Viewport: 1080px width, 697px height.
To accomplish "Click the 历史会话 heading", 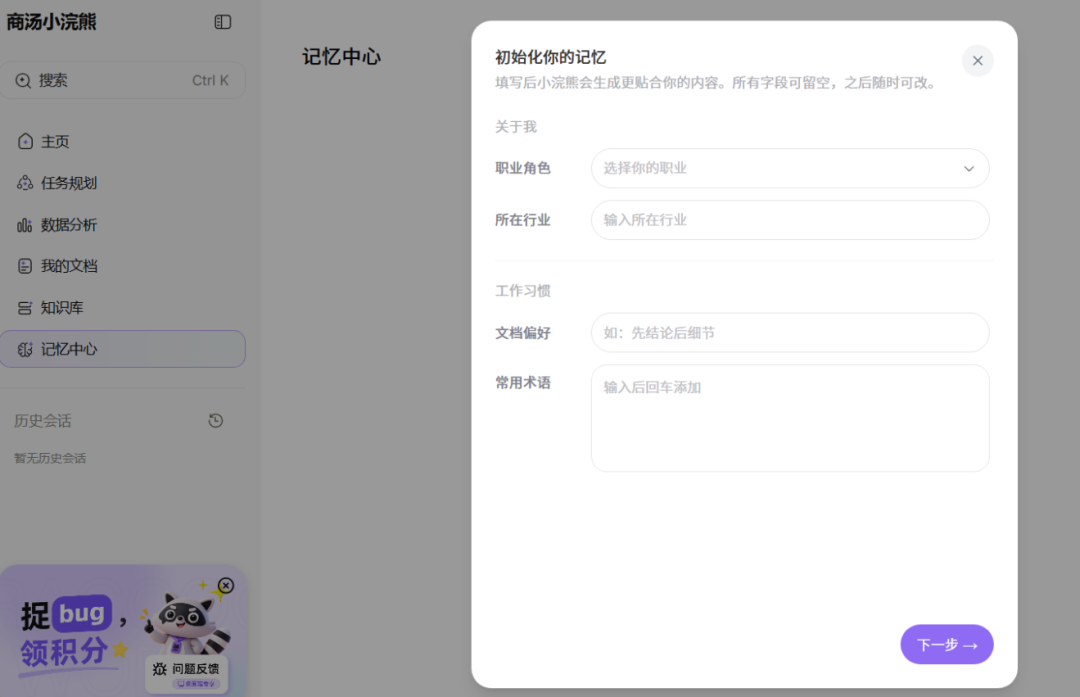I will point(43,421).
